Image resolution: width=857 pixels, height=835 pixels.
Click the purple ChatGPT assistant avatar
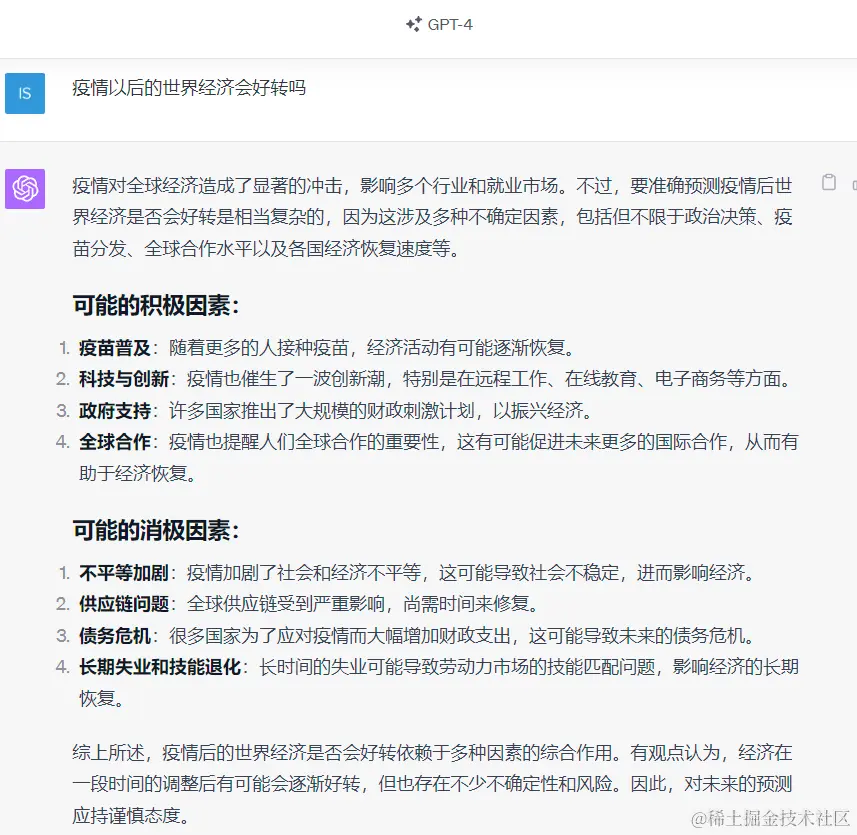click(x=25, y=189)
